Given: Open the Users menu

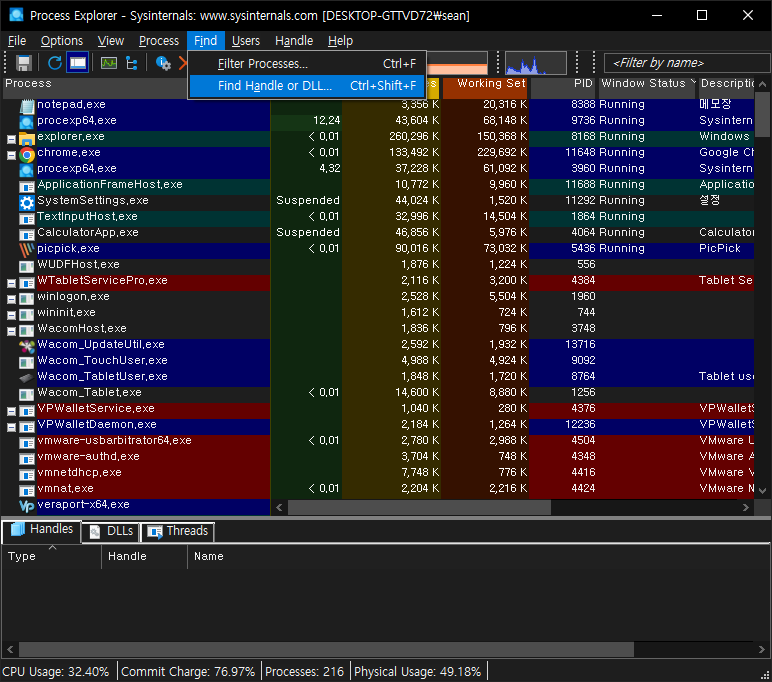Looking at the screenshot, I should tap(246, 40).
